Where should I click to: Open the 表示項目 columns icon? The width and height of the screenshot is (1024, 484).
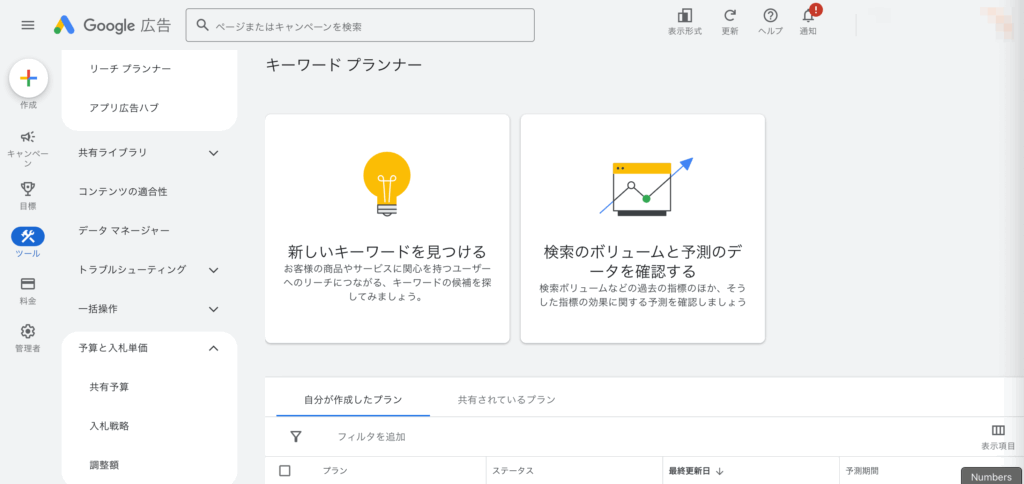[x=998, y=430]
